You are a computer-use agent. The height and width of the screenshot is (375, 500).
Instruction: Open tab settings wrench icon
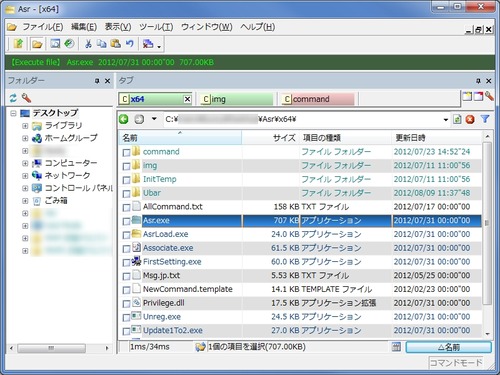[x=489, y=96]
